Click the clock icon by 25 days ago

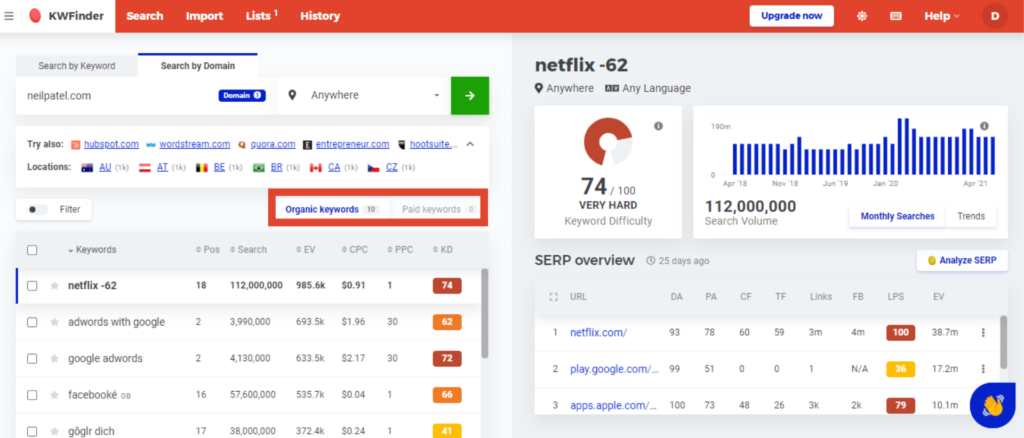650,260
